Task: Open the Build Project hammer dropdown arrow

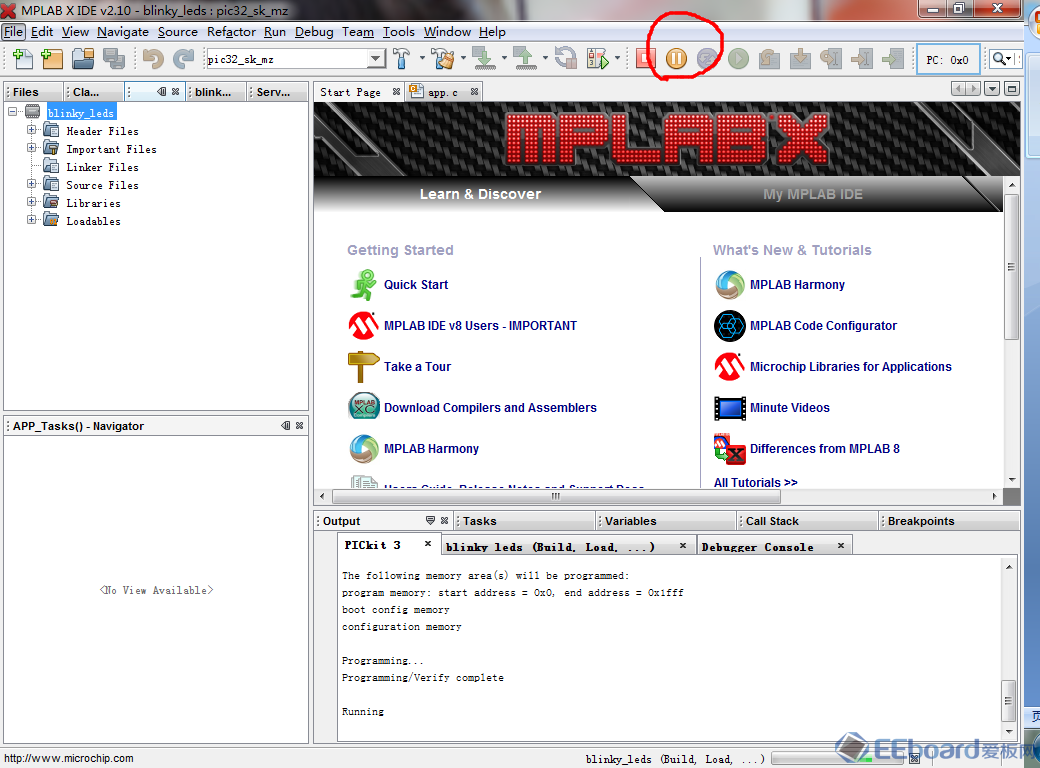Action: (x=422, y=58)
